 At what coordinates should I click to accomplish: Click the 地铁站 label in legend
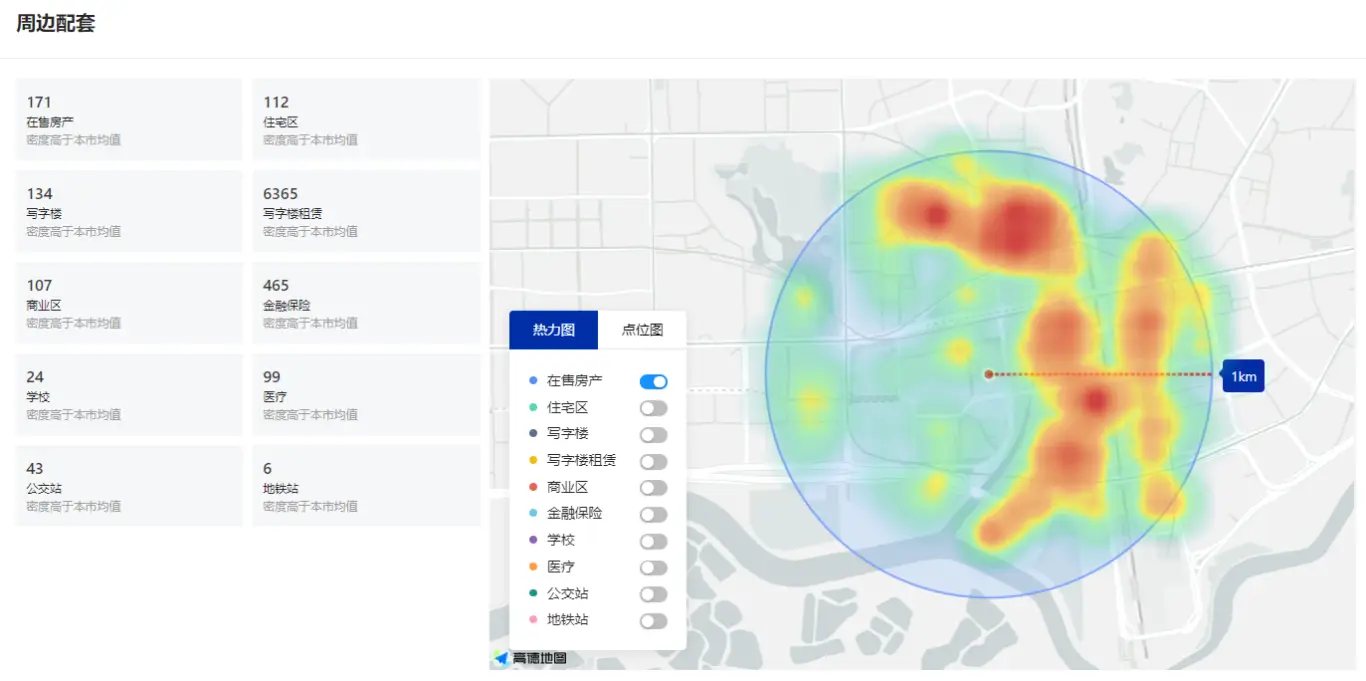(568, 620)
